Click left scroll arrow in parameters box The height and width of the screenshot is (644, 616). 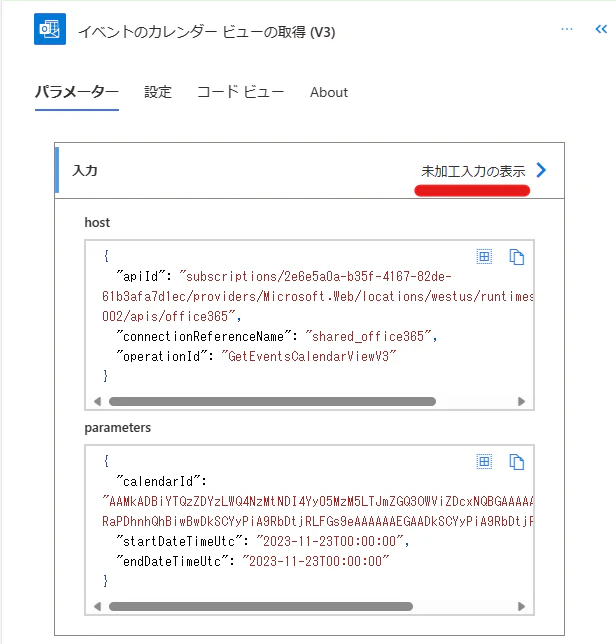click(97, 606)
